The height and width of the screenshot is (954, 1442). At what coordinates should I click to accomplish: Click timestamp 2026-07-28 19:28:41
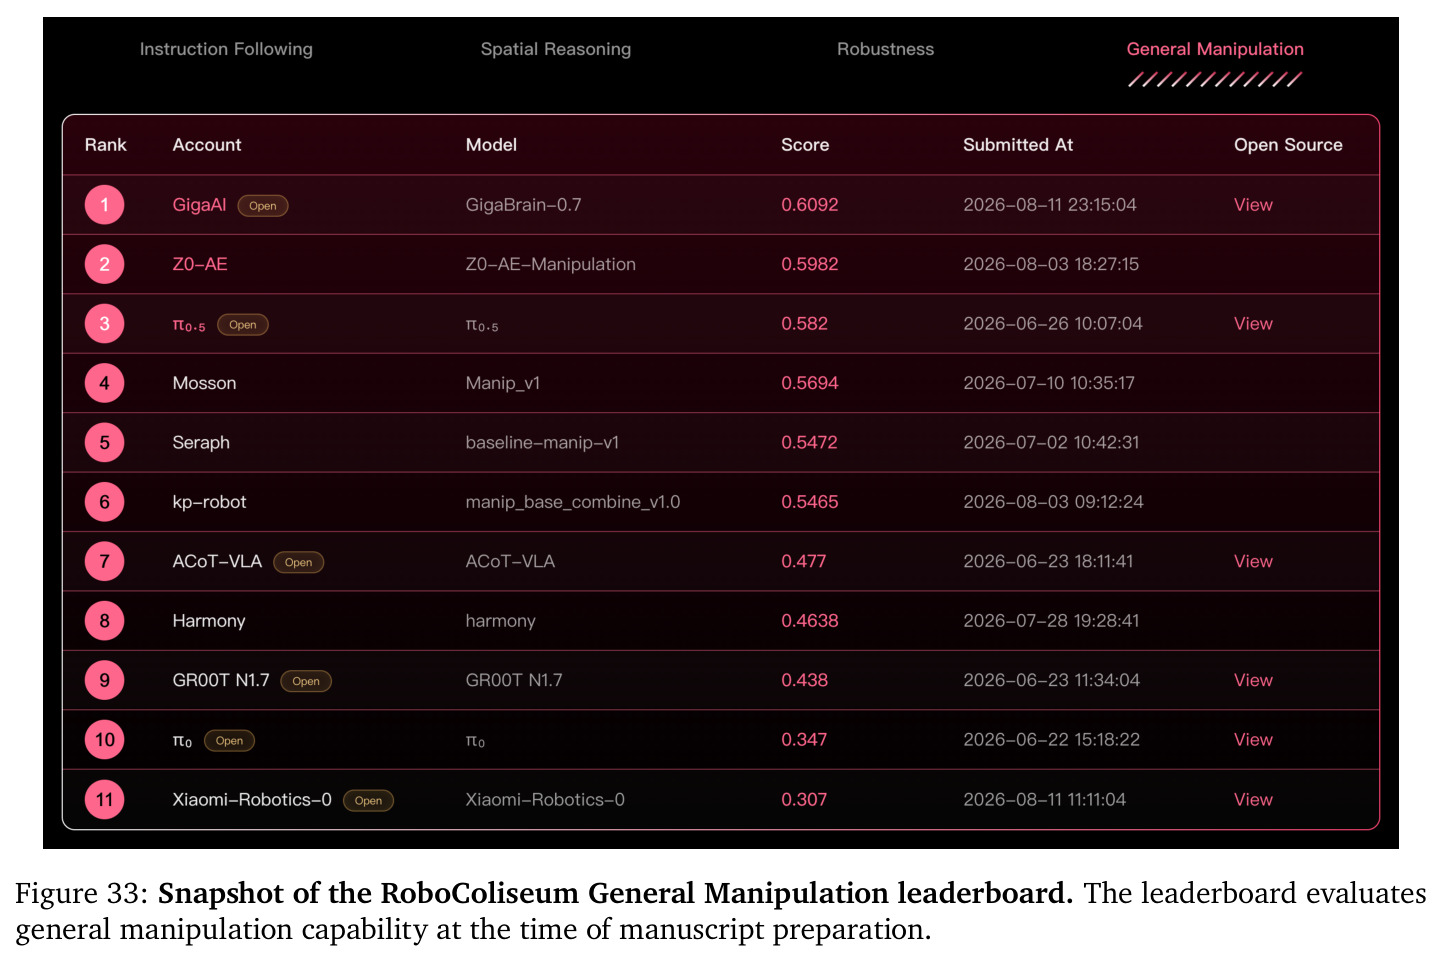(x=1051, y=621)
